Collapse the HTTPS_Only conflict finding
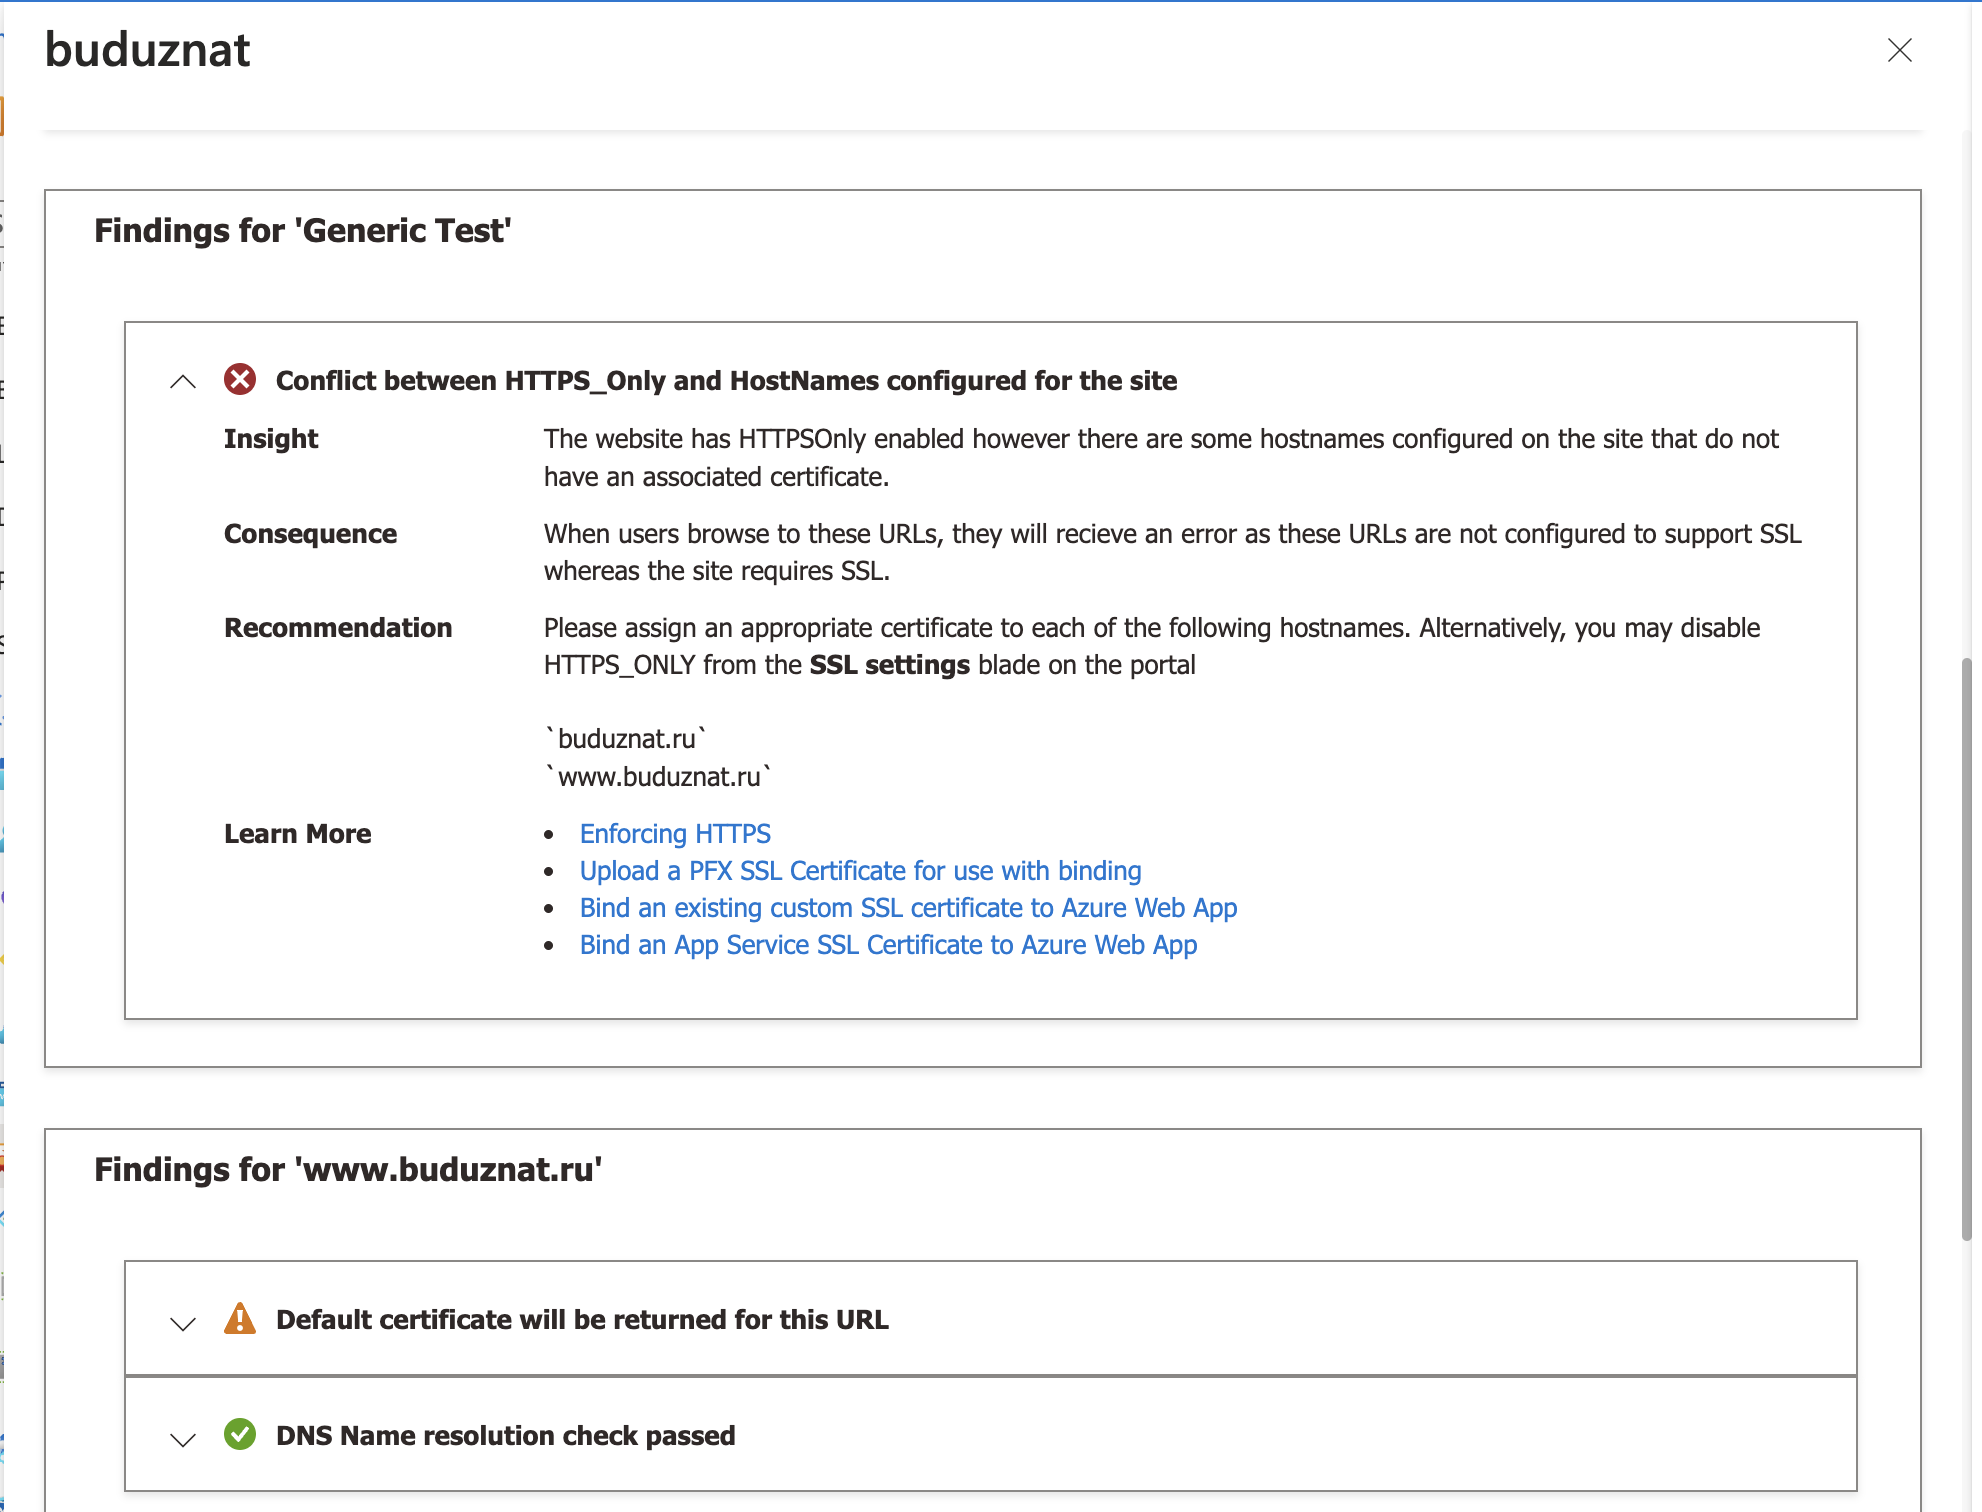 tap(182, 382)
